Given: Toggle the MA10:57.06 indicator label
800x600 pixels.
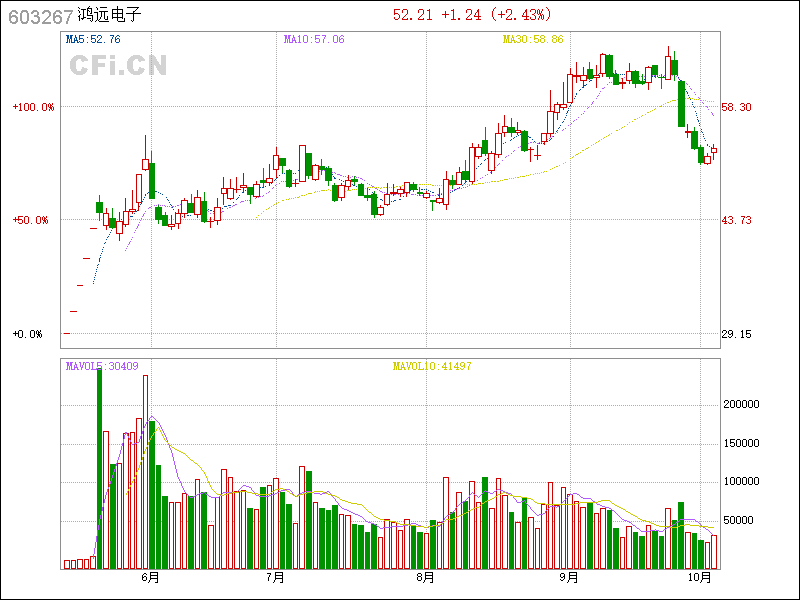Looking at the screenshot, I should (314, 40).
